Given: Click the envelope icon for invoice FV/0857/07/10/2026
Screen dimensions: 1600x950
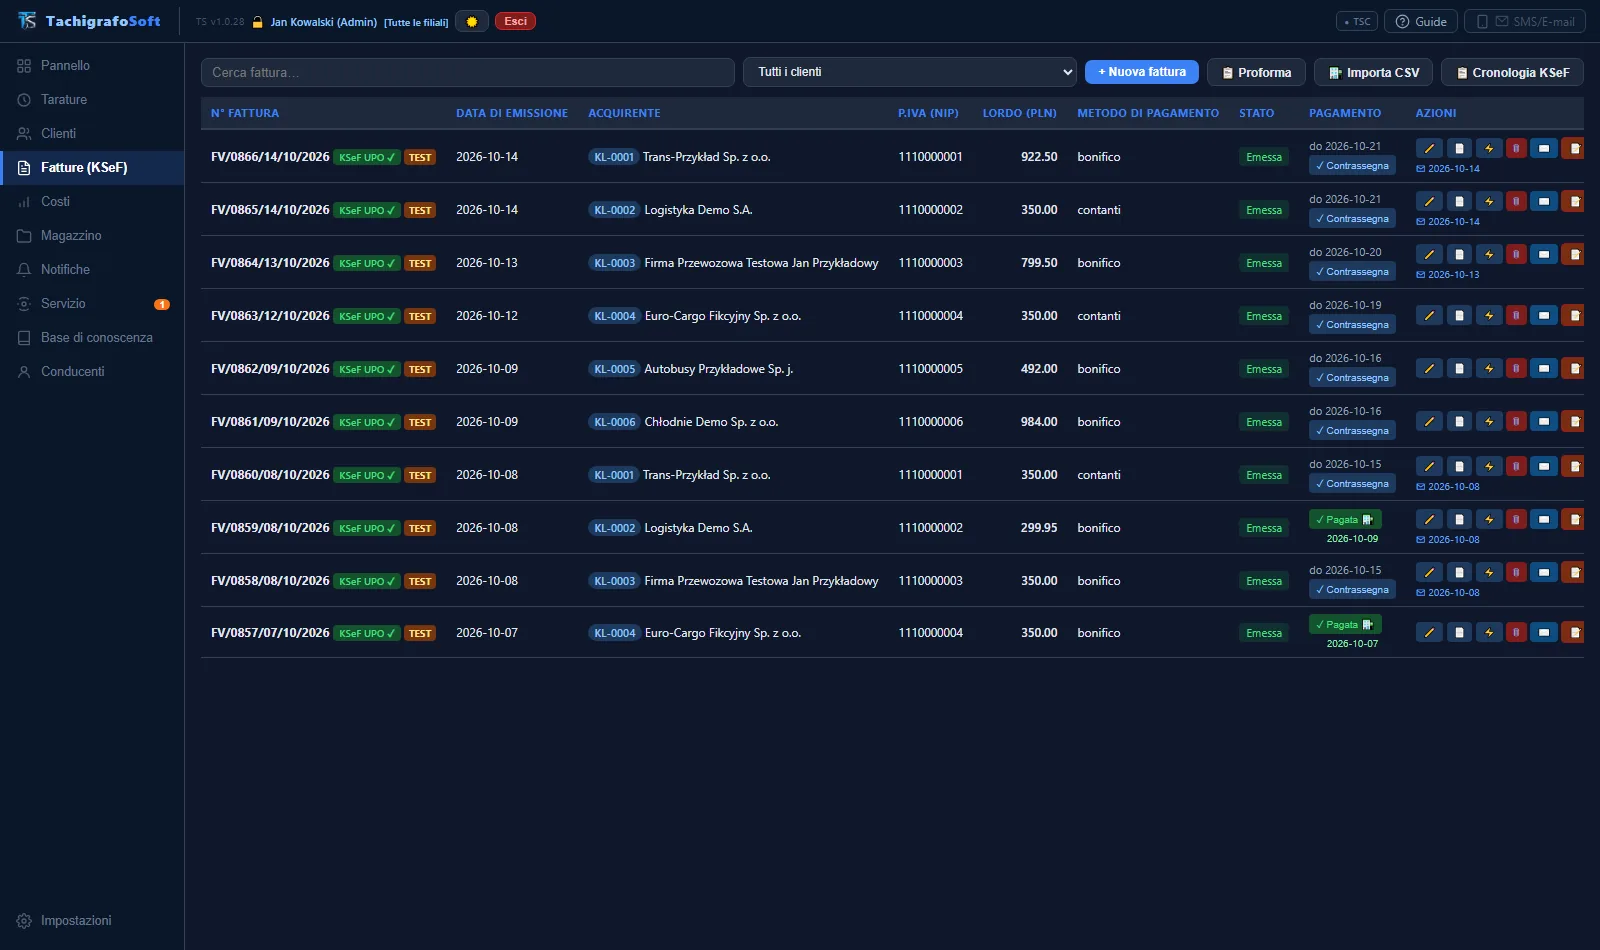Looking at the screenshot, I should point(1544,632).
